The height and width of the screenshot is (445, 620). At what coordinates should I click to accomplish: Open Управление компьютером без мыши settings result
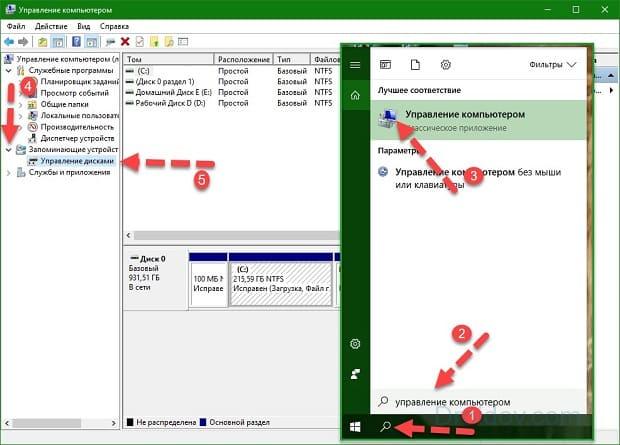(478, 178)
